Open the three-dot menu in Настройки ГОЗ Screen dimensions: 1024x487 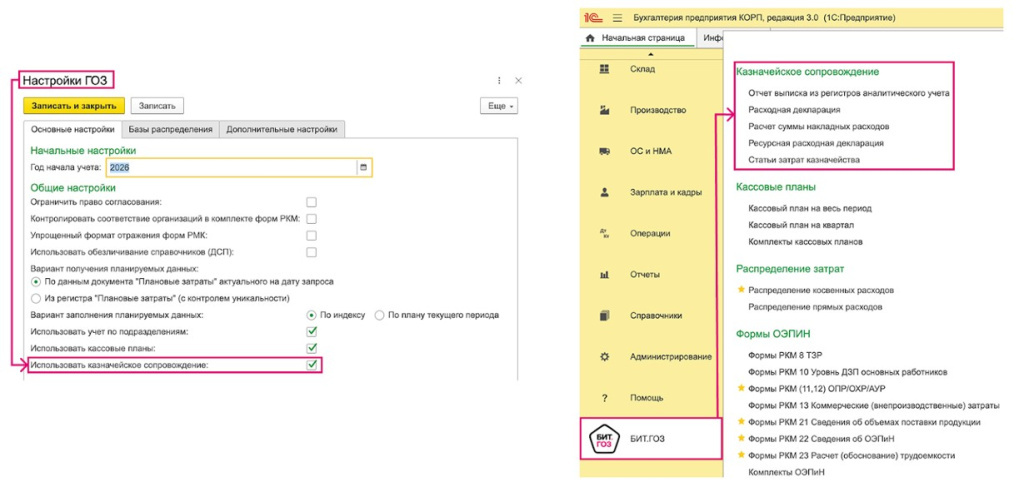[500, 81]
